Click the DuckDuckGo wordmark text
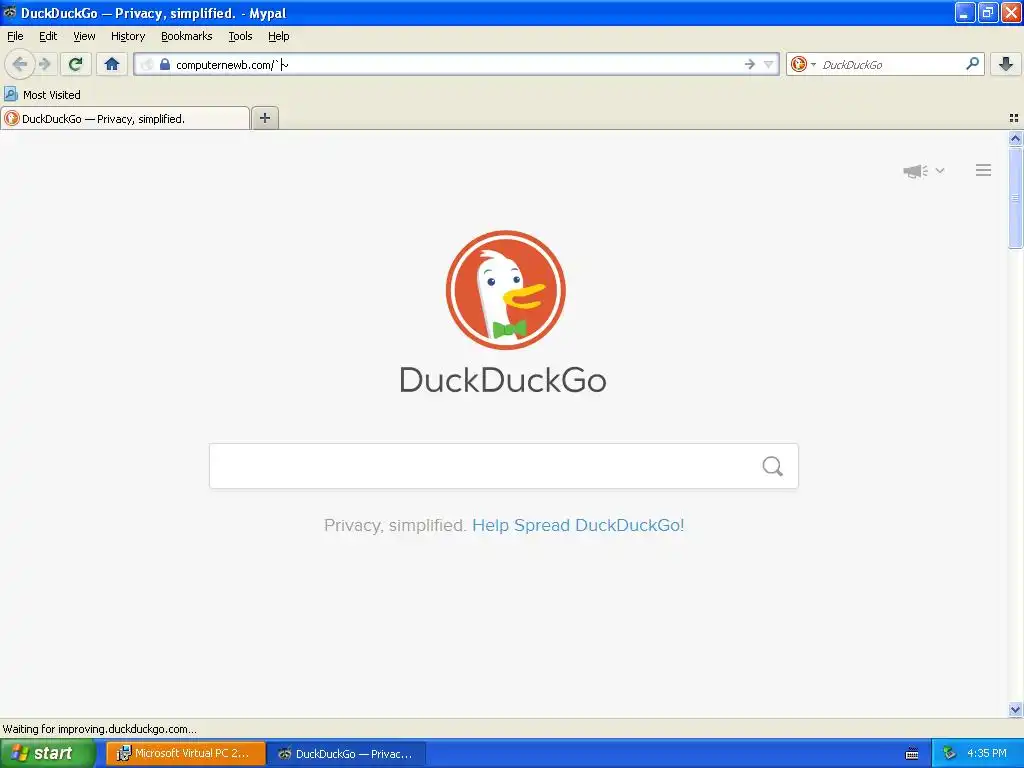The width and height of the screenshot is (1024, 768). tap(503, 380)
